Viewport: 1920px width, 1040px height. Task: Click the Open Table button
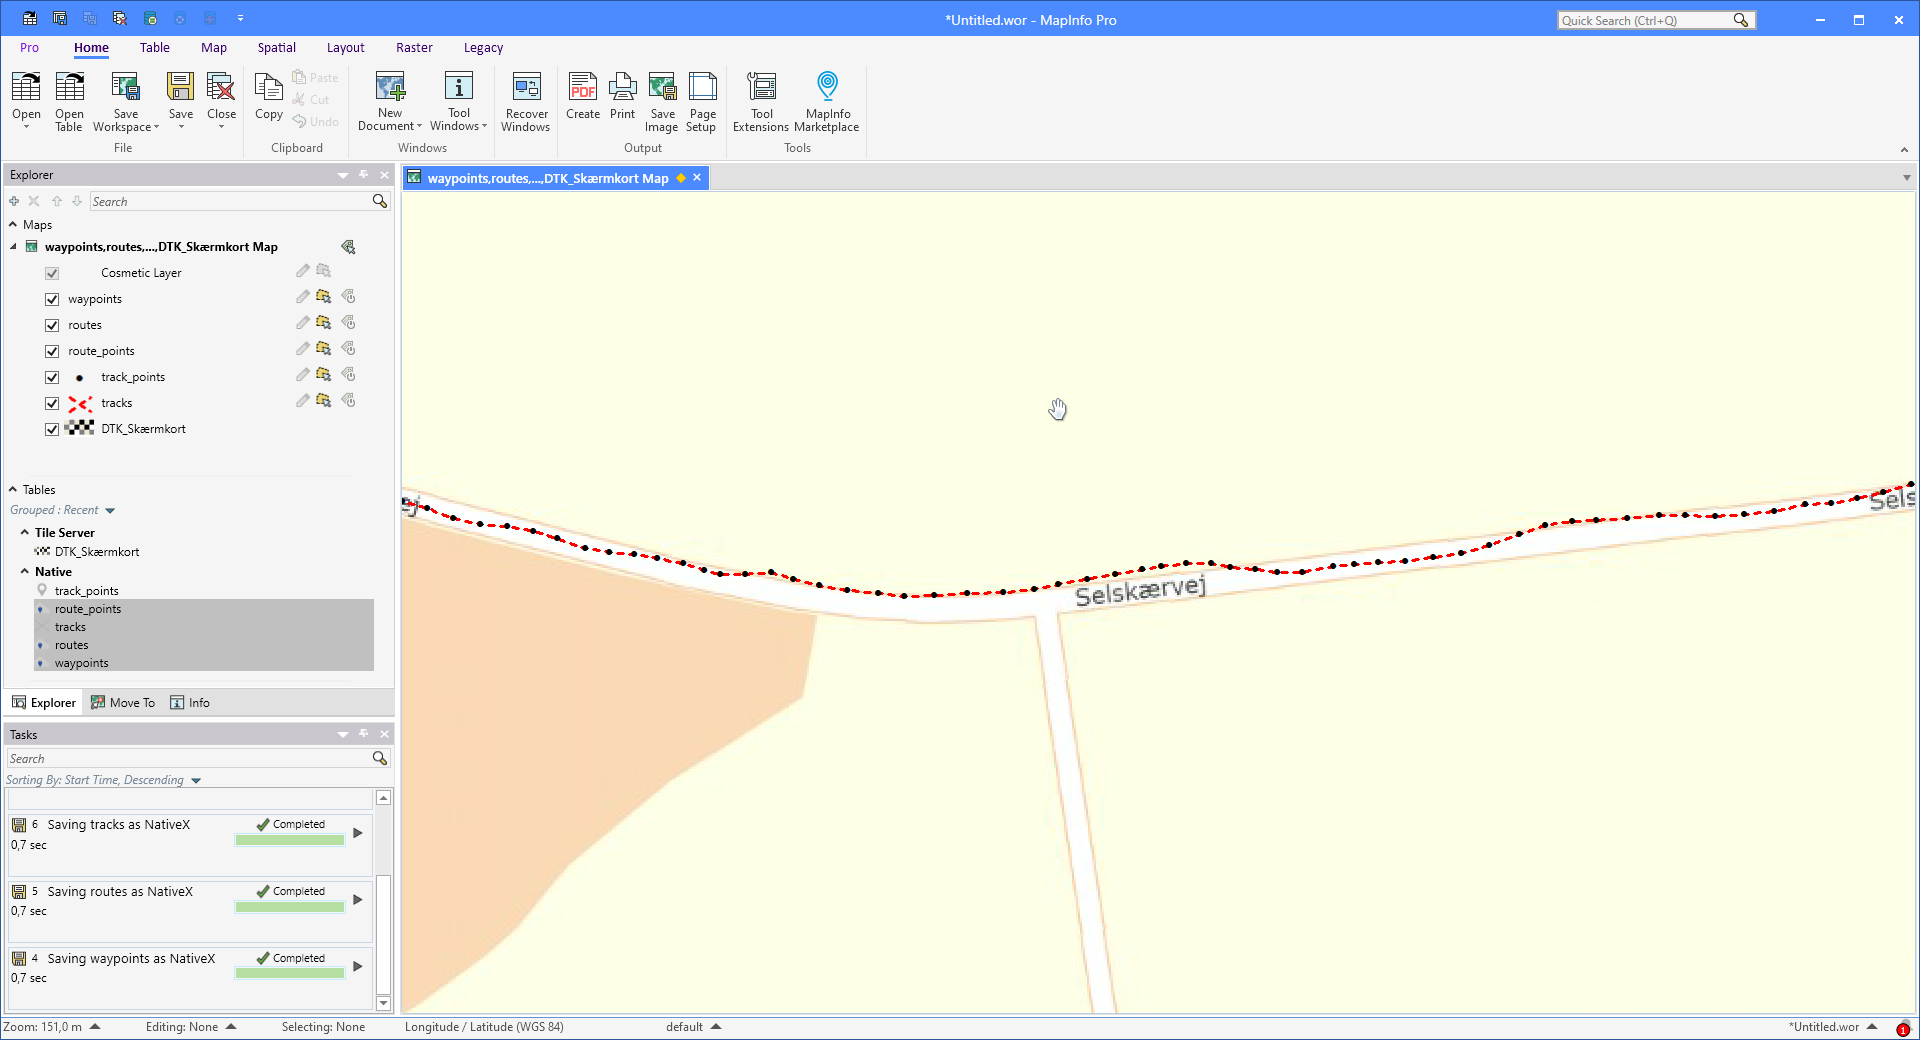coord(69,100)
